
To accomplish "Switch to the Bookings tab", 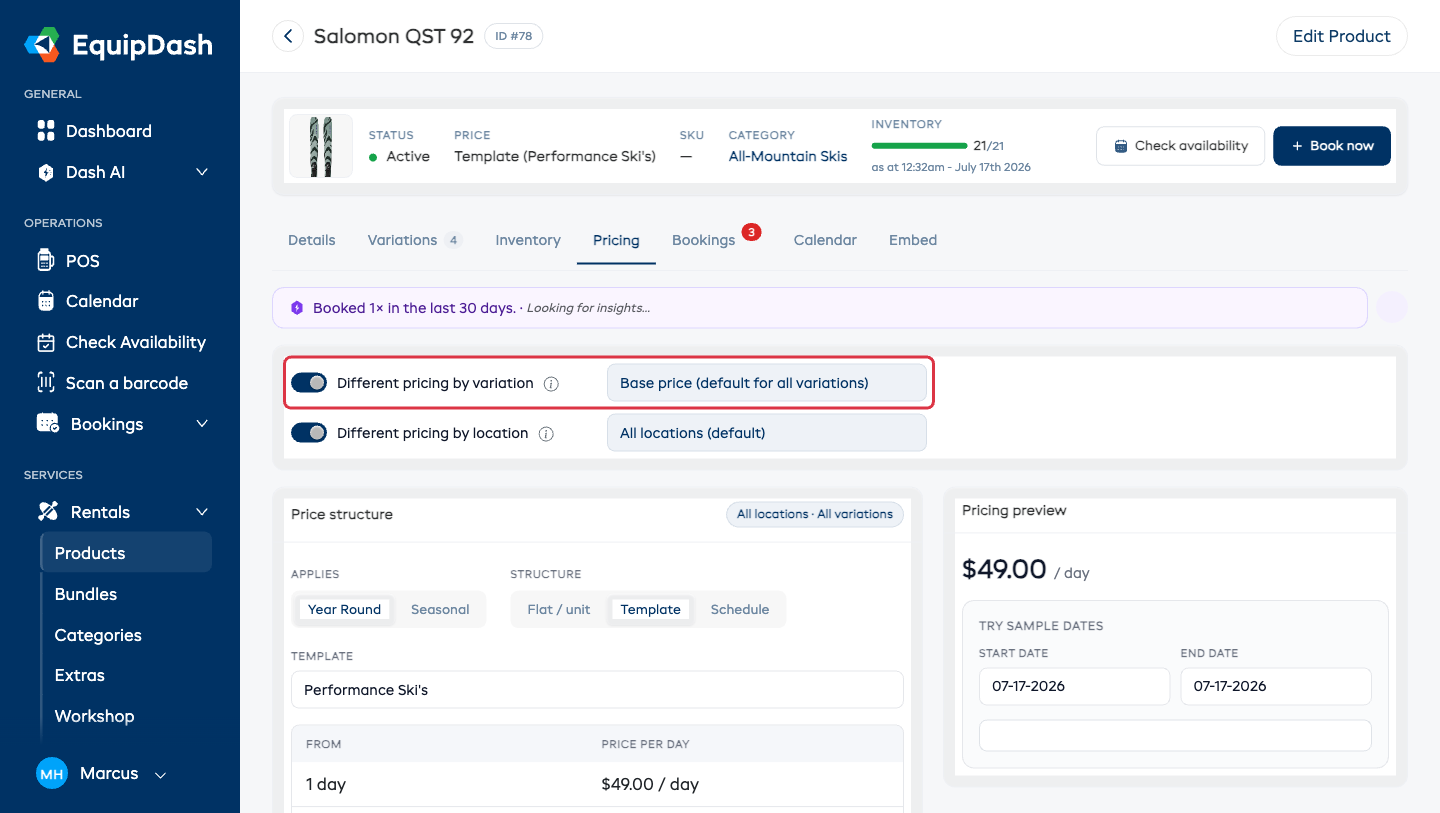I will [x=704, y=241].
